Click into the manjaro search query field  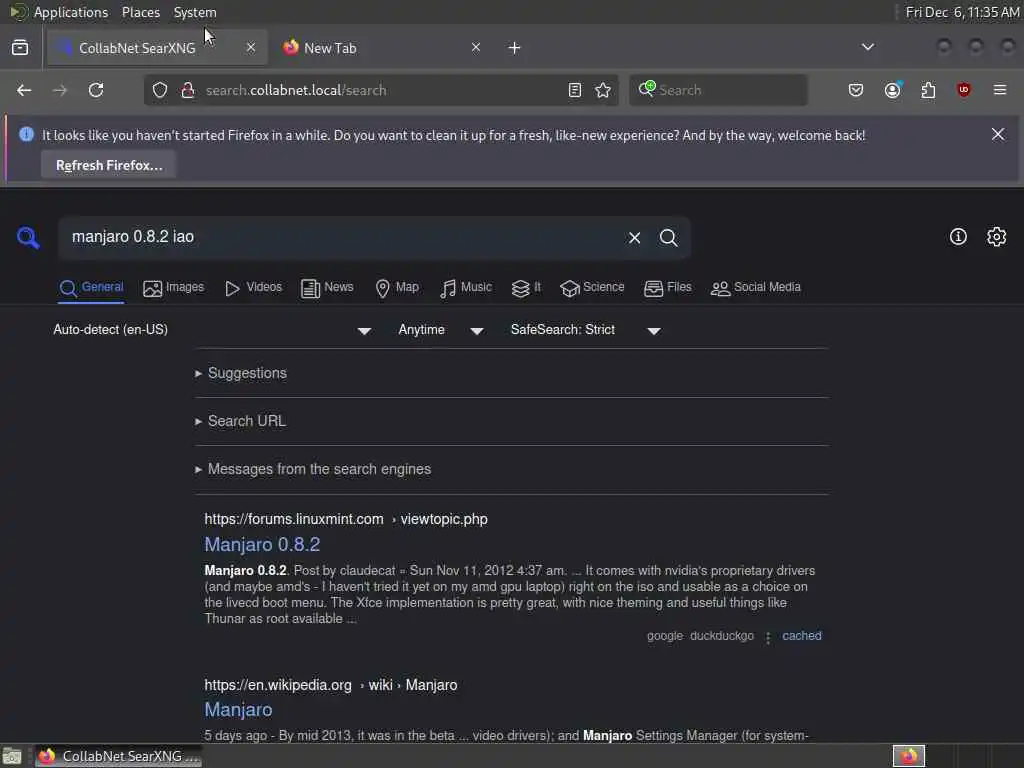click(x=340, y=237)
